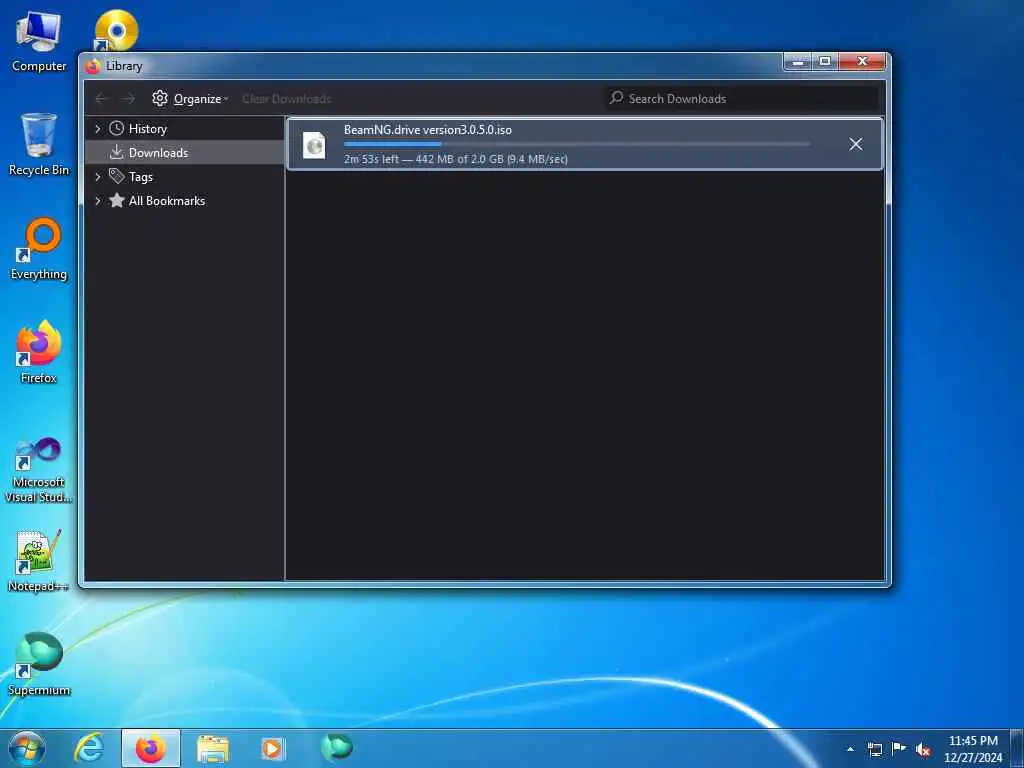Click the BeamNG.drive version3.0.5.0.iso filename

click(x=428, y=130)
